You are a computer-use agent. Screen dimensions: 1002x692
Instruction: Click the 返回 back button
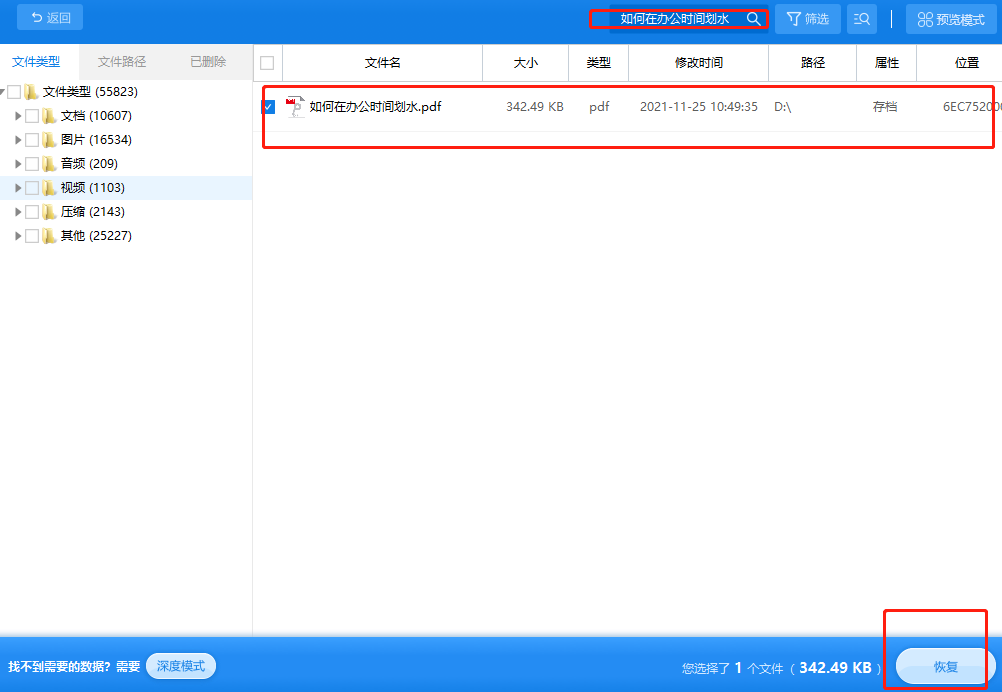pyautogui.click(x=50, y=18)
